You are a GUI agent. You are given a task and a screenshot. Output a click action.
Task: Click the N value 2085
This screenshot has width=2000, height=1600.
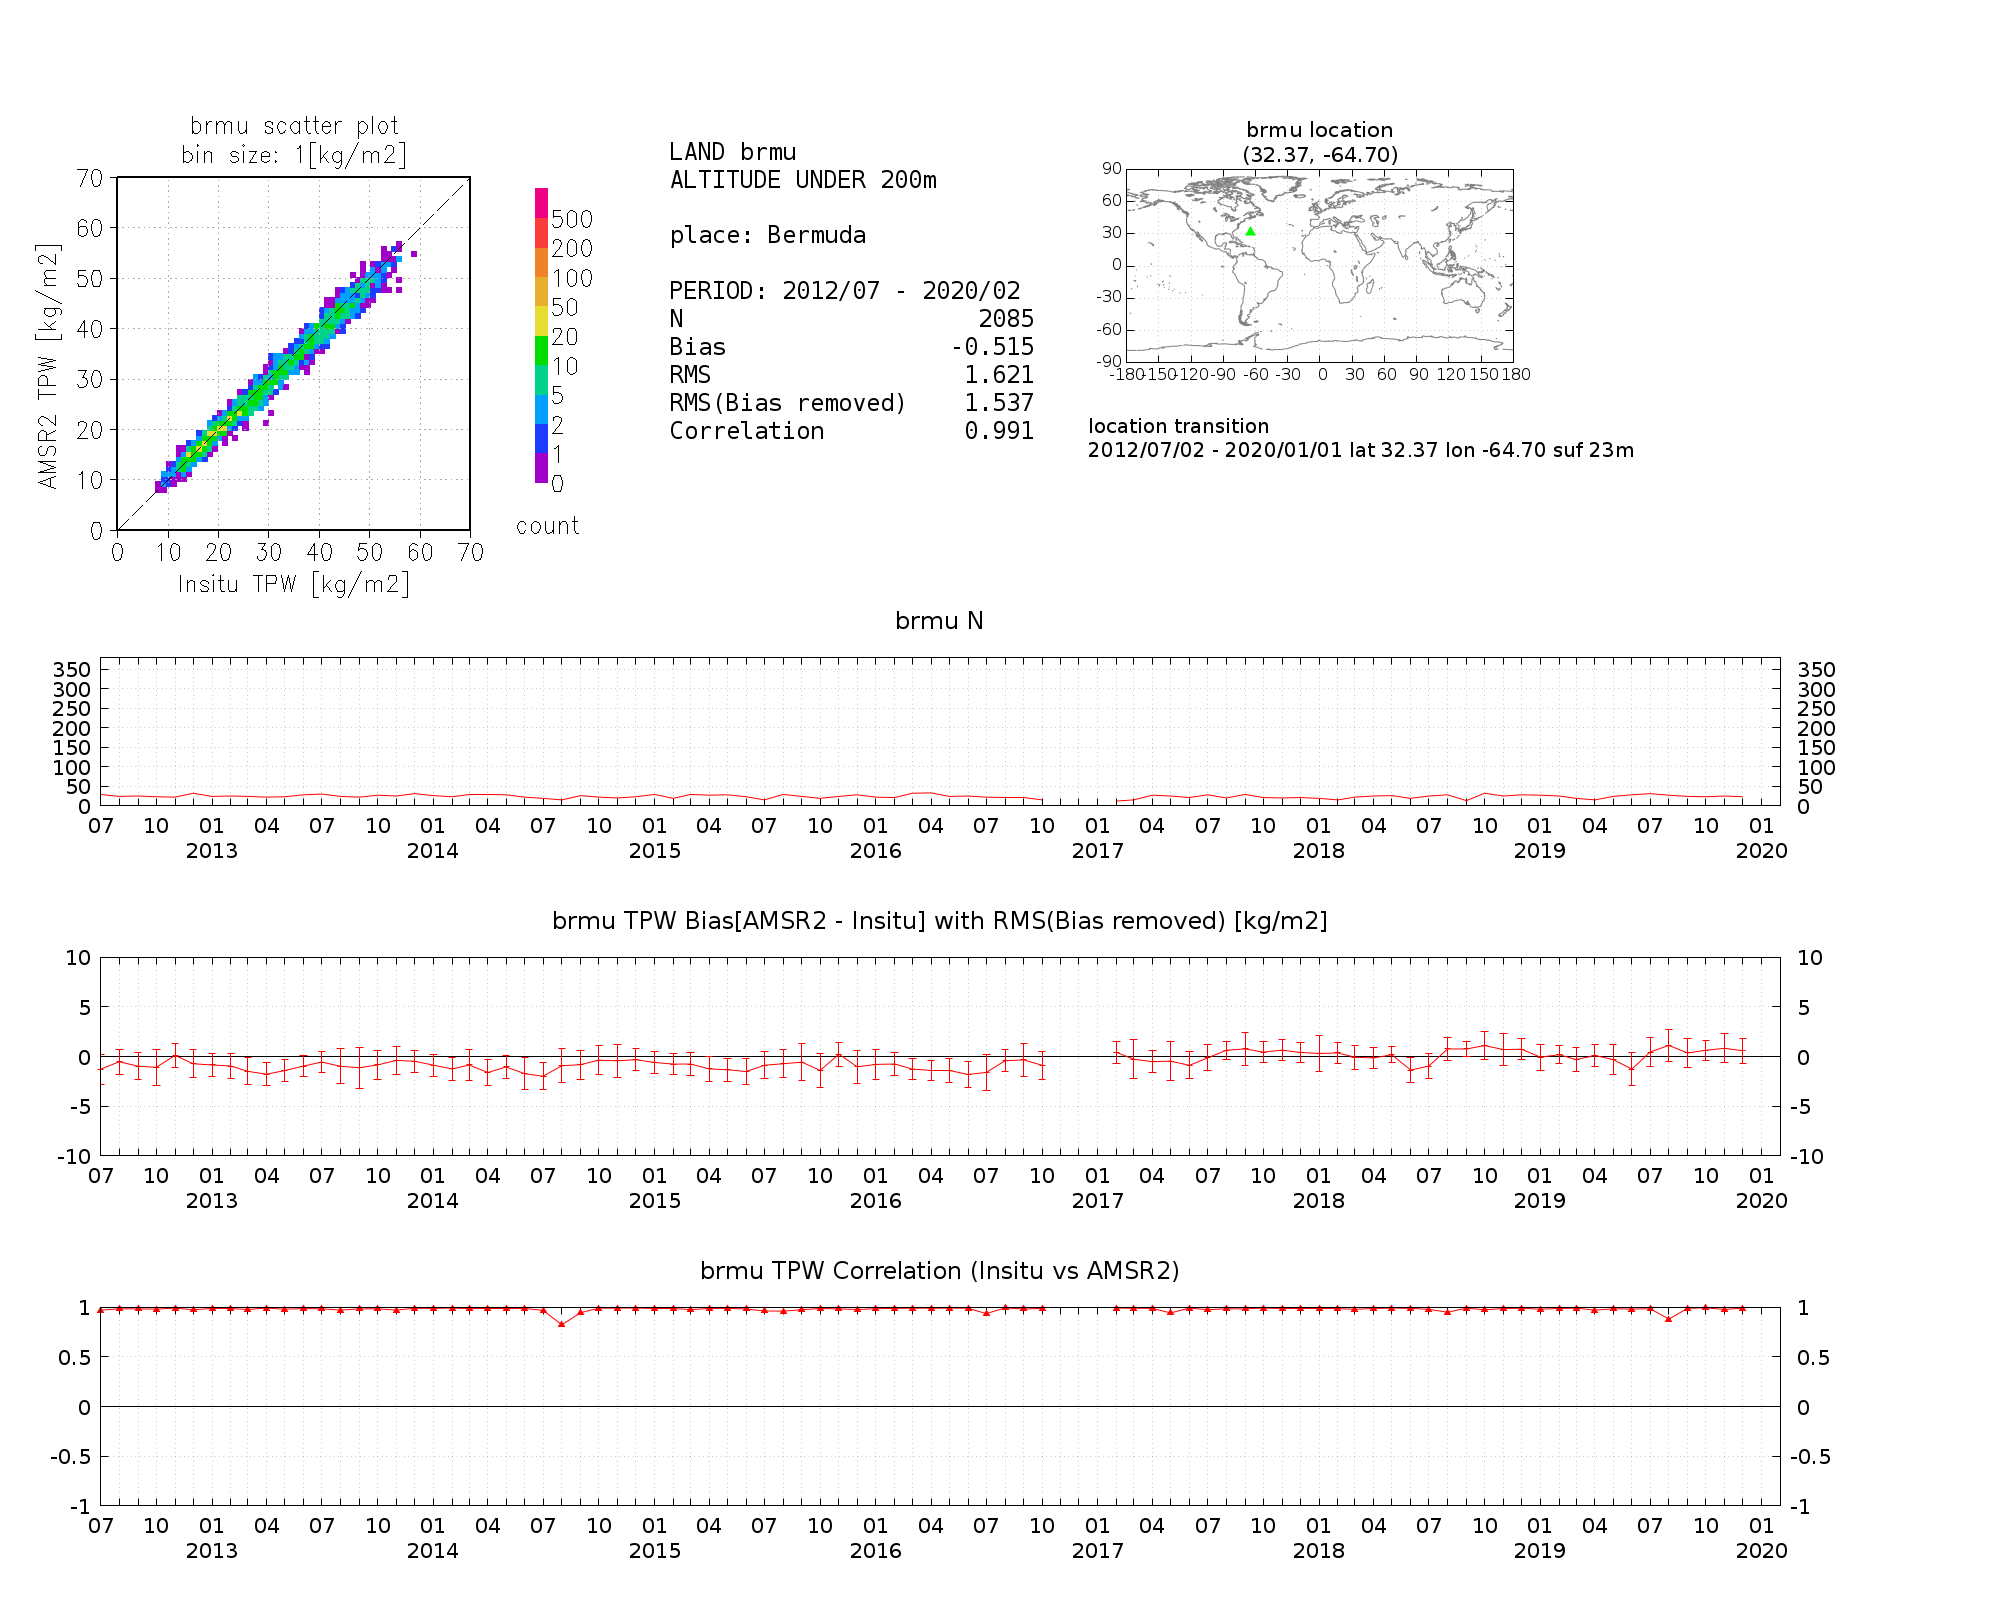tap(1006, 319)
